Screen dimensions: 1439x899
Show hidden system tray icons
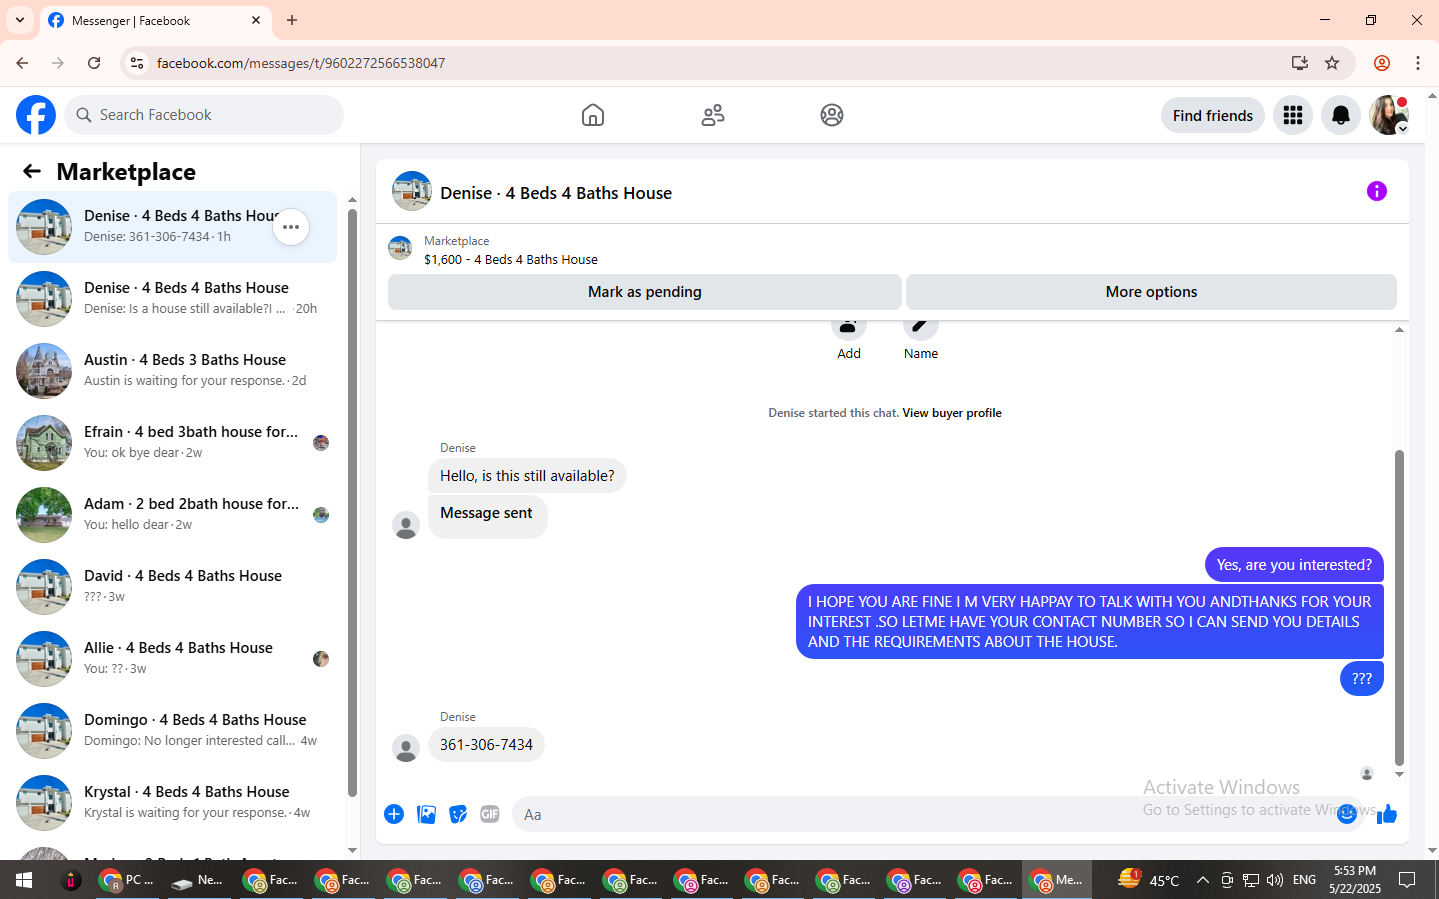click(1203, 880)
